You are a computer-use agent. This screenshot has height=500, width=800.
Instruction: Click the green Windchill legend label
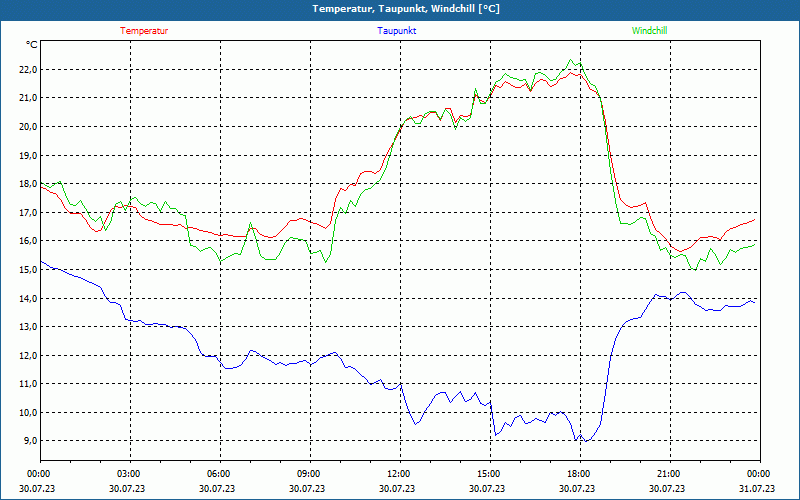pos(649,31)
